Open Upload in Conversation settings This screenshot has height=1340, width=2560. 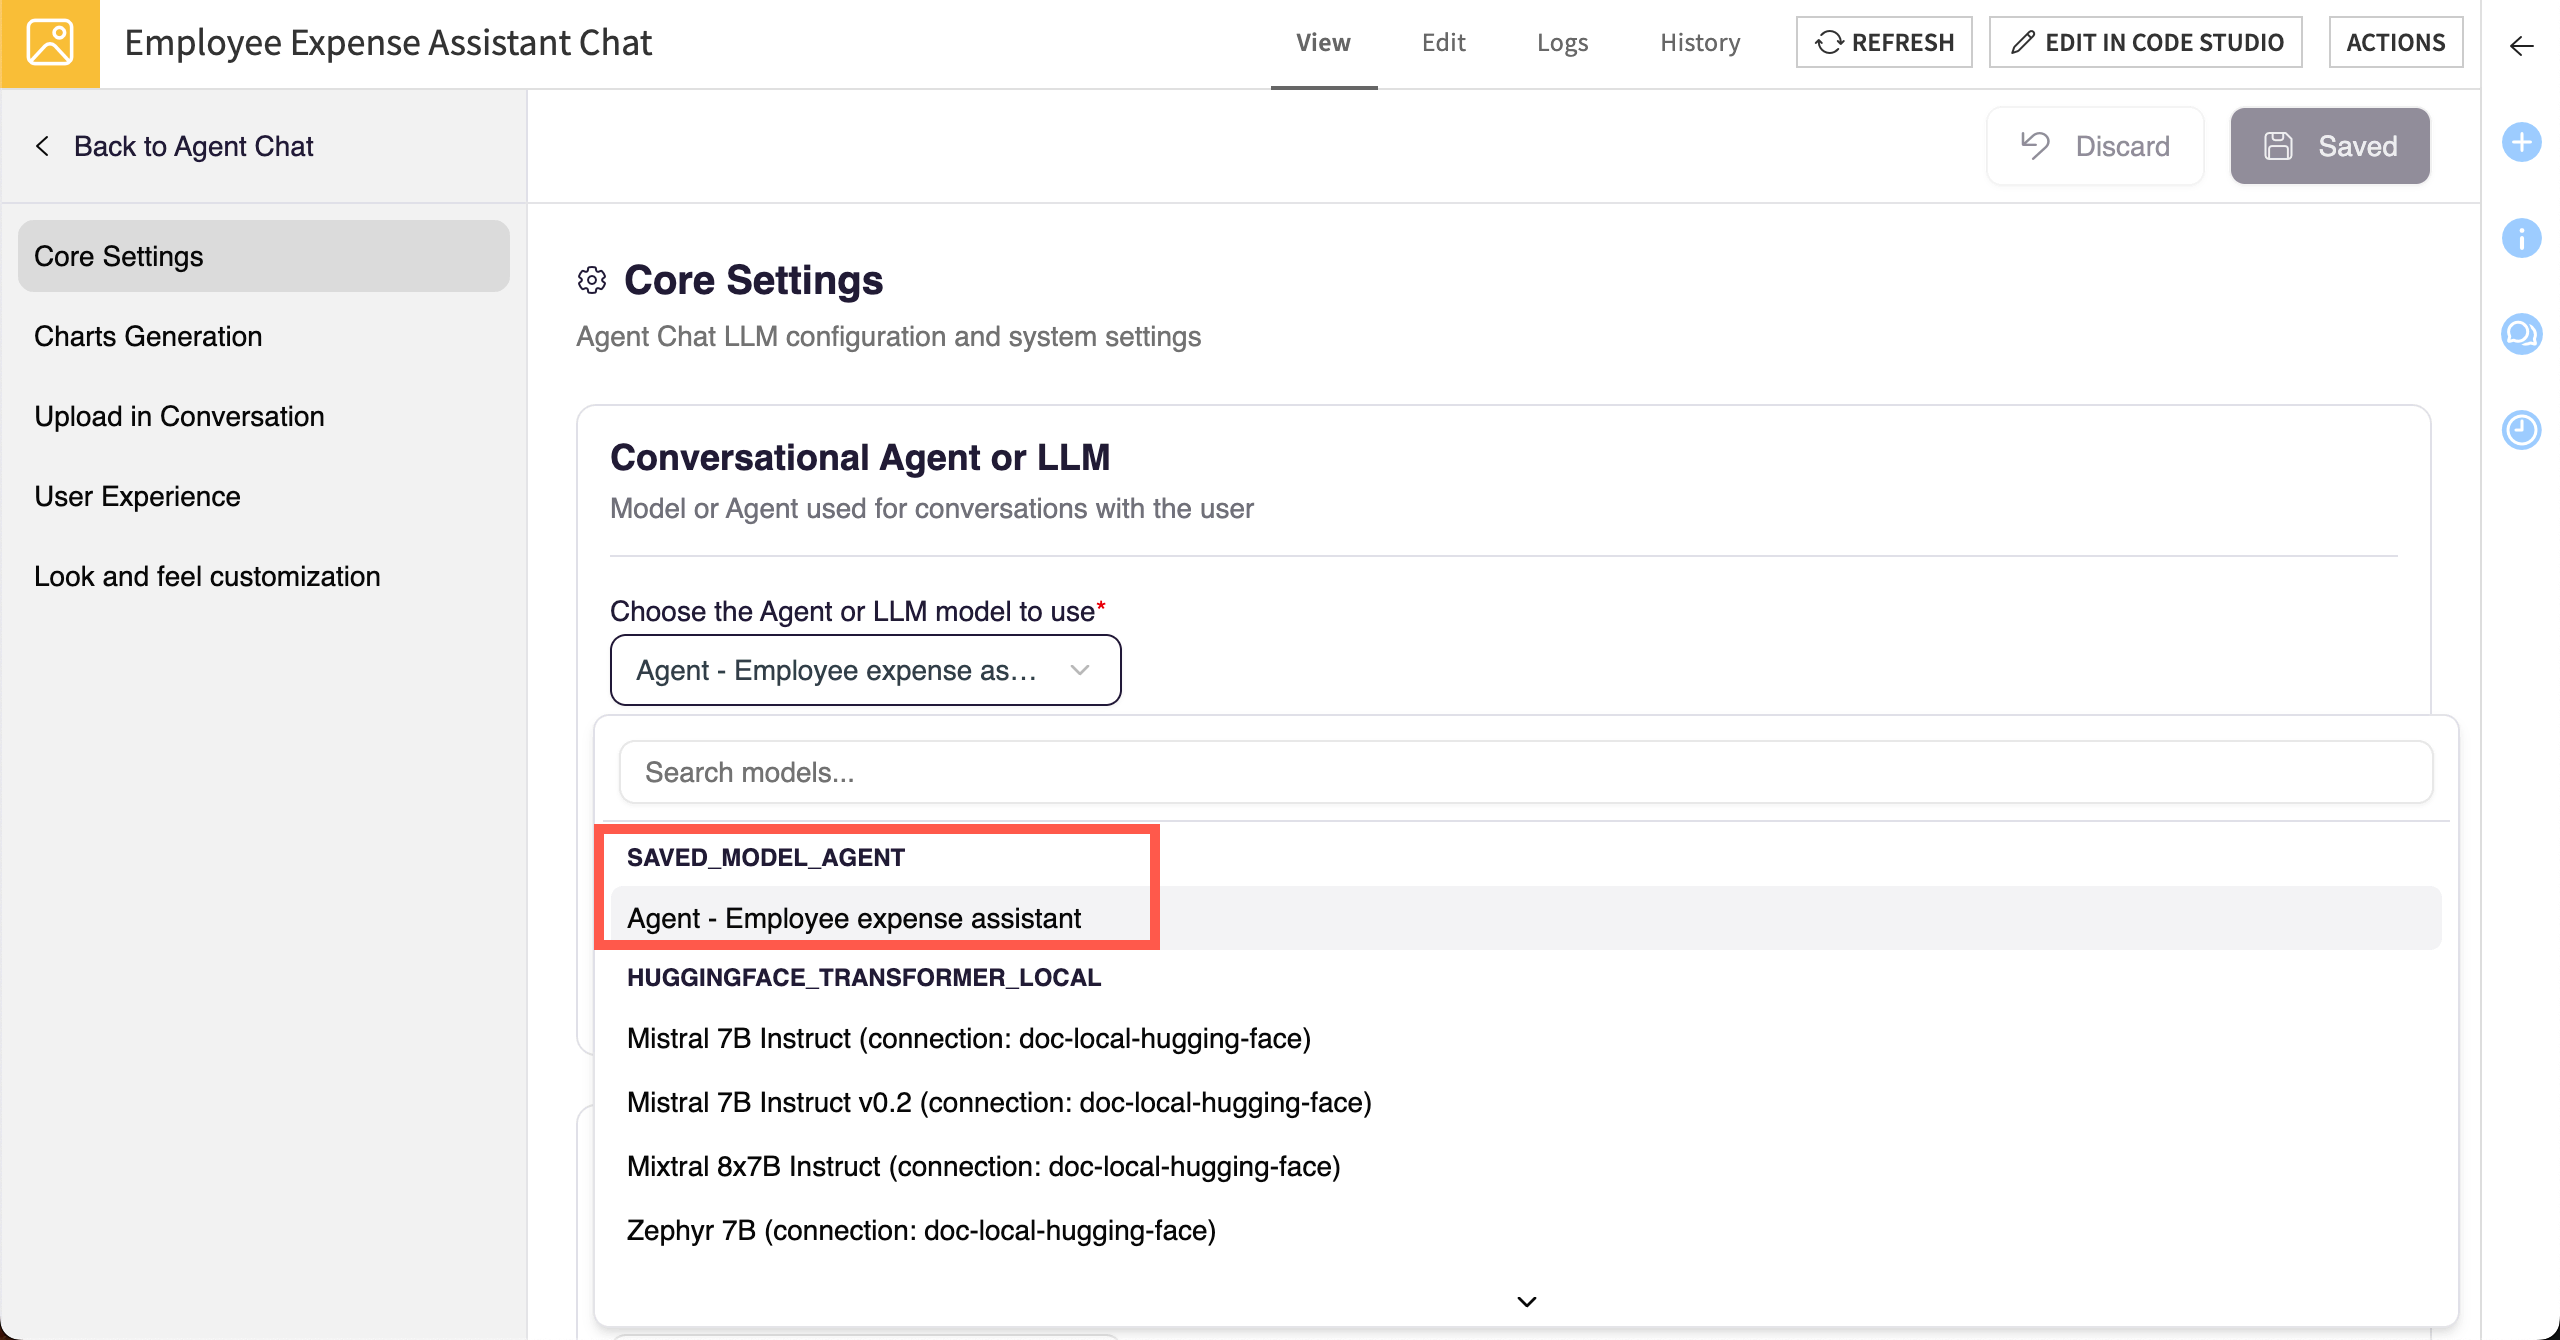click(x=264, y=416)
